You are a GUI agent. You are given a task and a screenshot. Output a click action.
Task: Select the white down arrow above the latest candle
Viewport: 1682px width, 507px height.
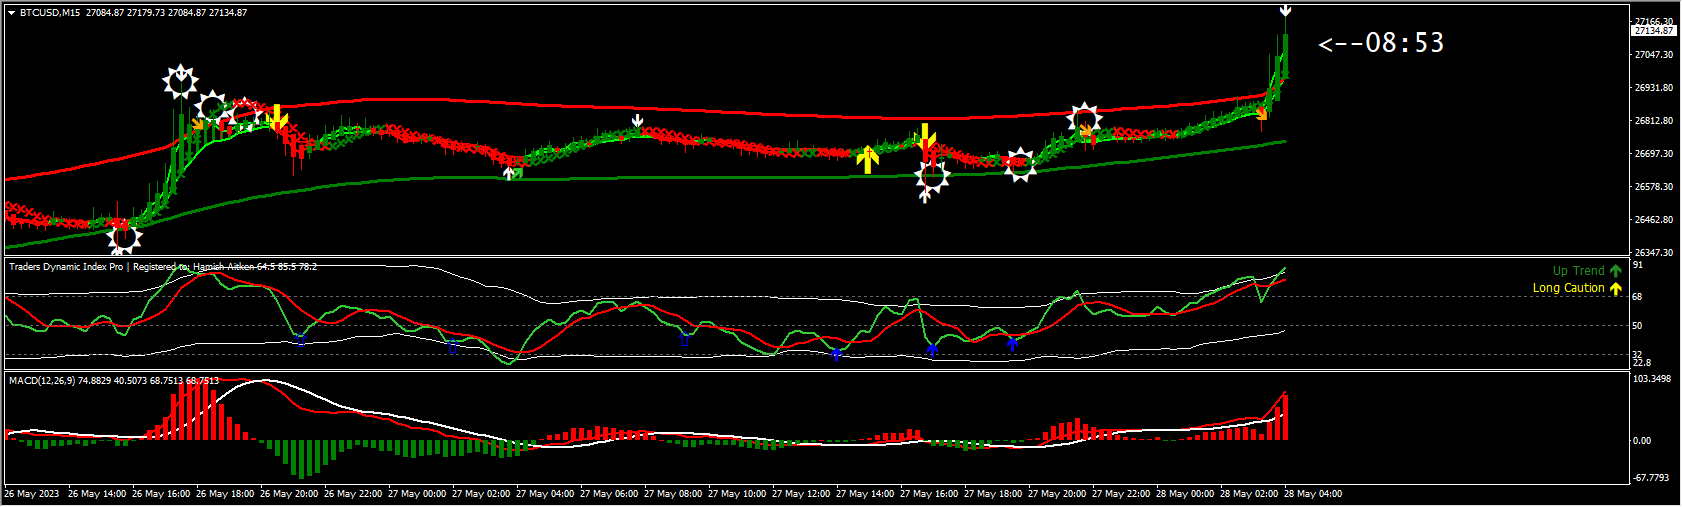pos(1285,10)
